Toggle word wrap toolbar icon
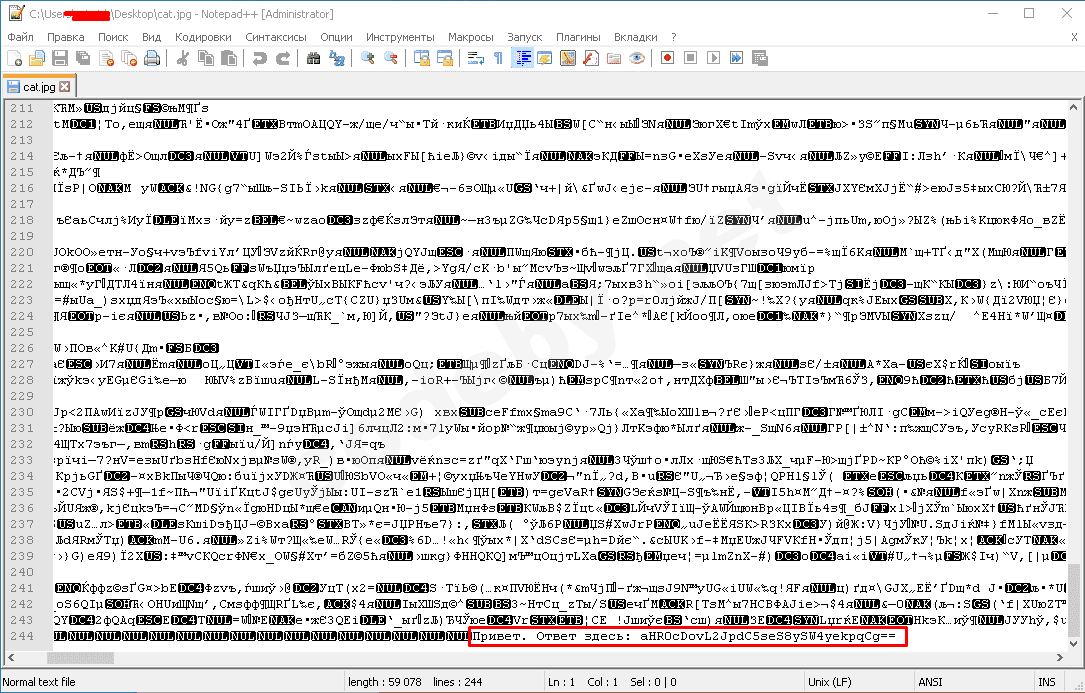The image size is (1085, 693). point(475,58)
